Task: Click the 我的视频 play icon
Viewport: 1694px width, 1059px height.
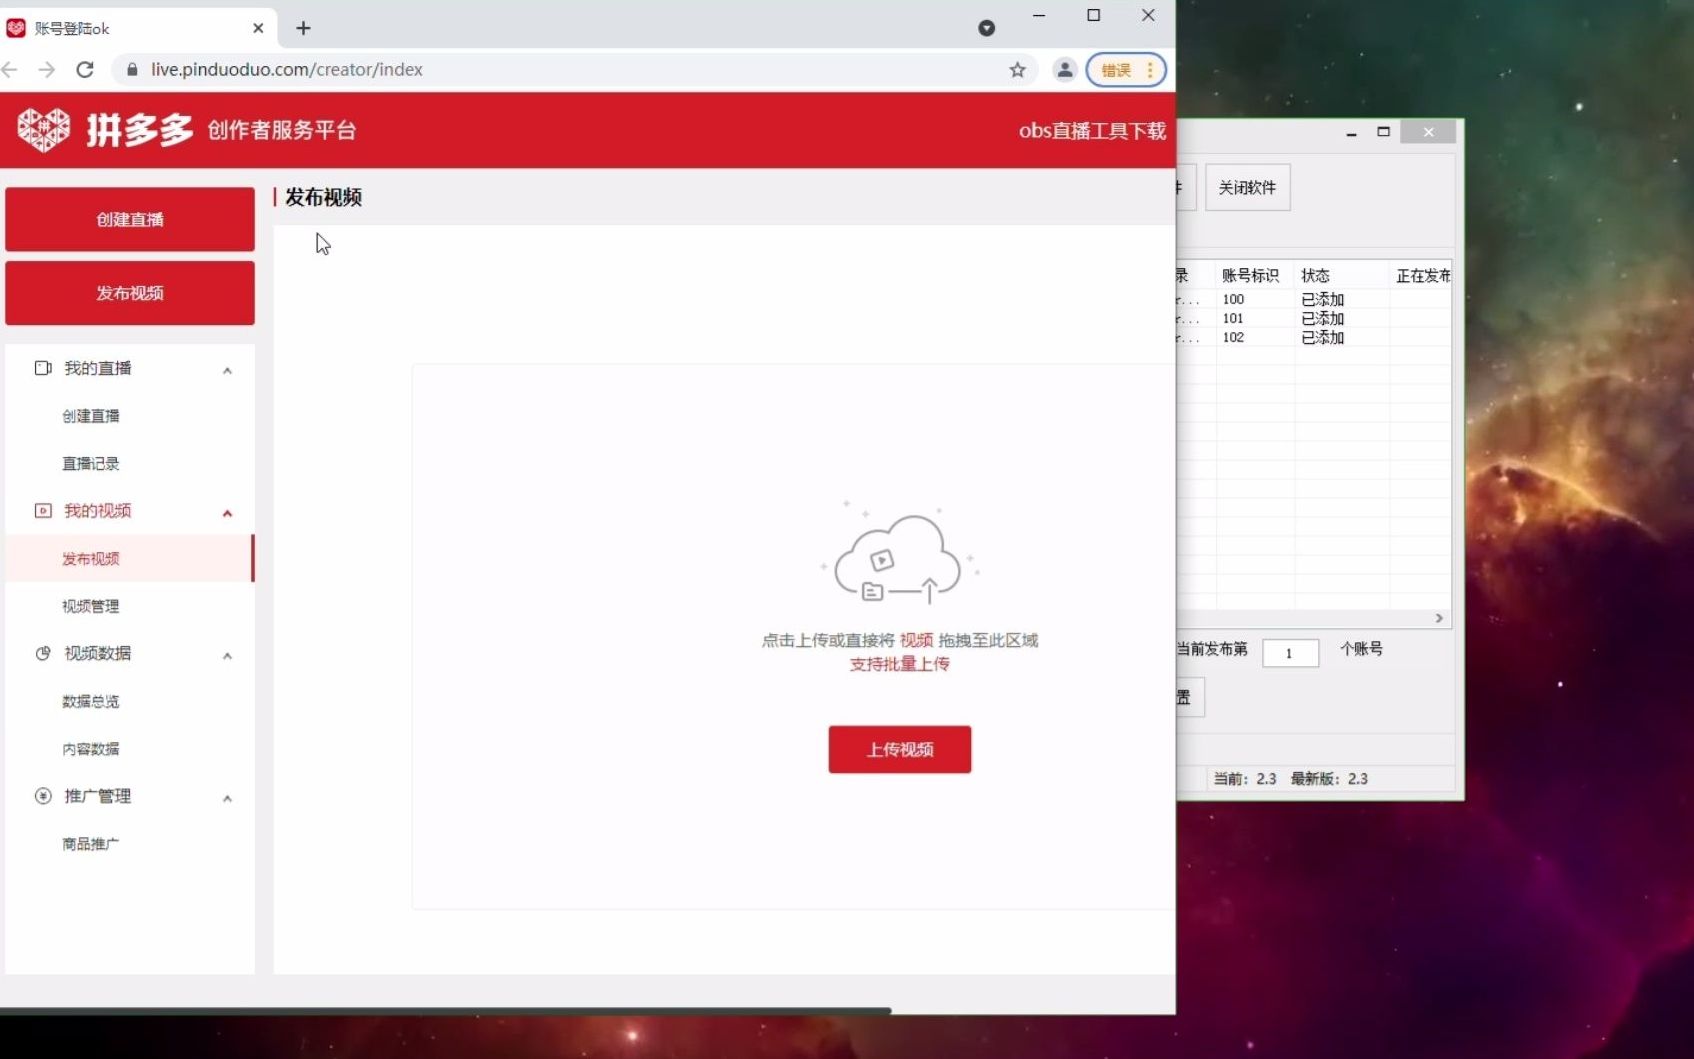Action: [43, 510]
